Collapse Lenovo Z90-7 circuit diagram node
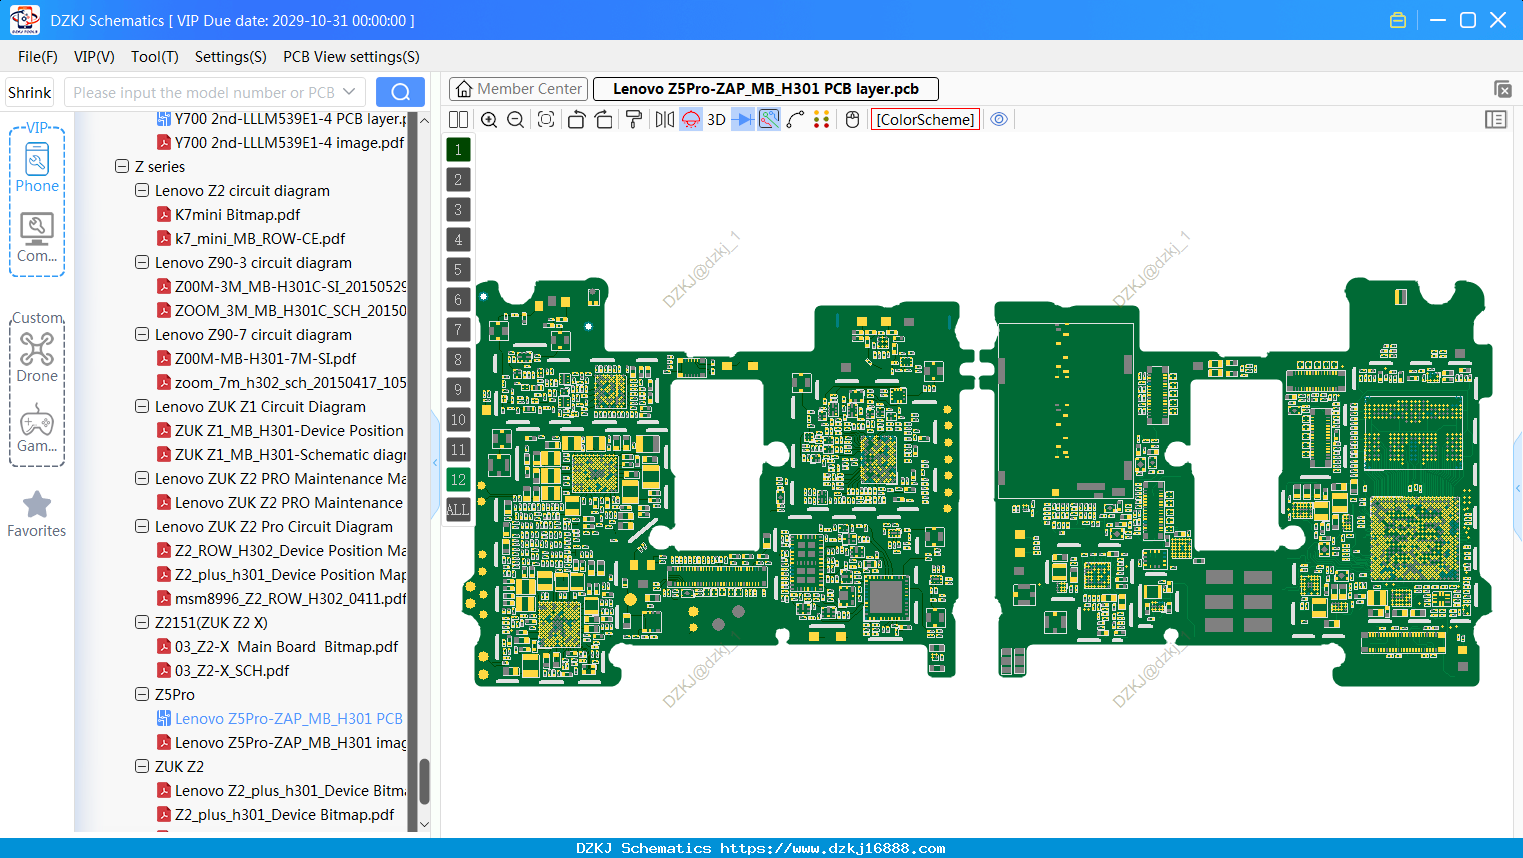Screen dimensions: 1523x858 pyautogui.click(x=142, y=335)
